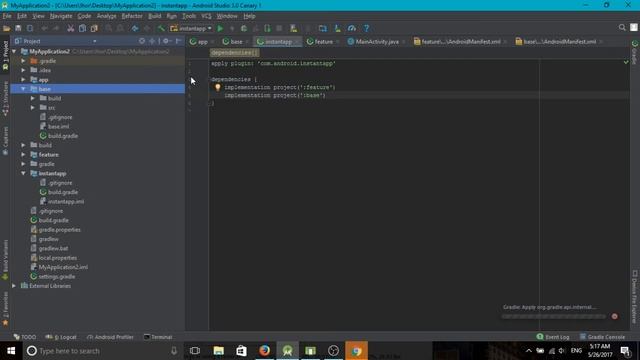
Task: Click the Collapse All icon in Project panel
Action: pyautogui.click(x=152, y=41)
